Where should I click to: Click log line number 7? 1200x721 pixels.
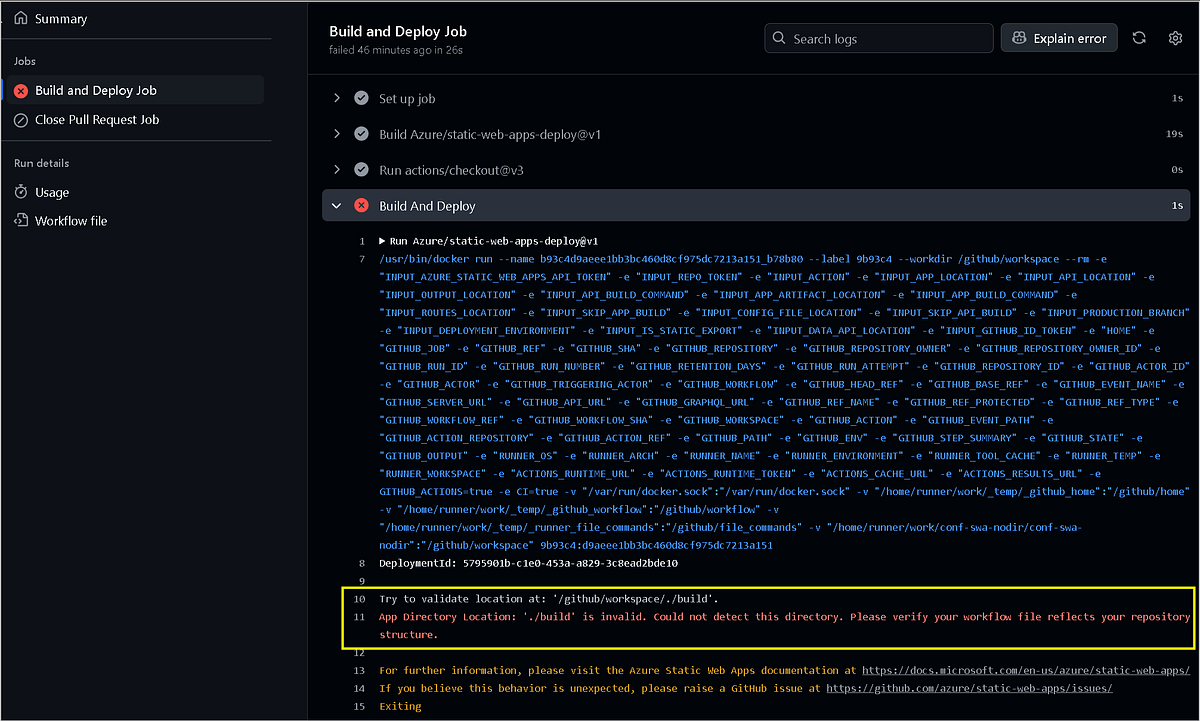361,259
